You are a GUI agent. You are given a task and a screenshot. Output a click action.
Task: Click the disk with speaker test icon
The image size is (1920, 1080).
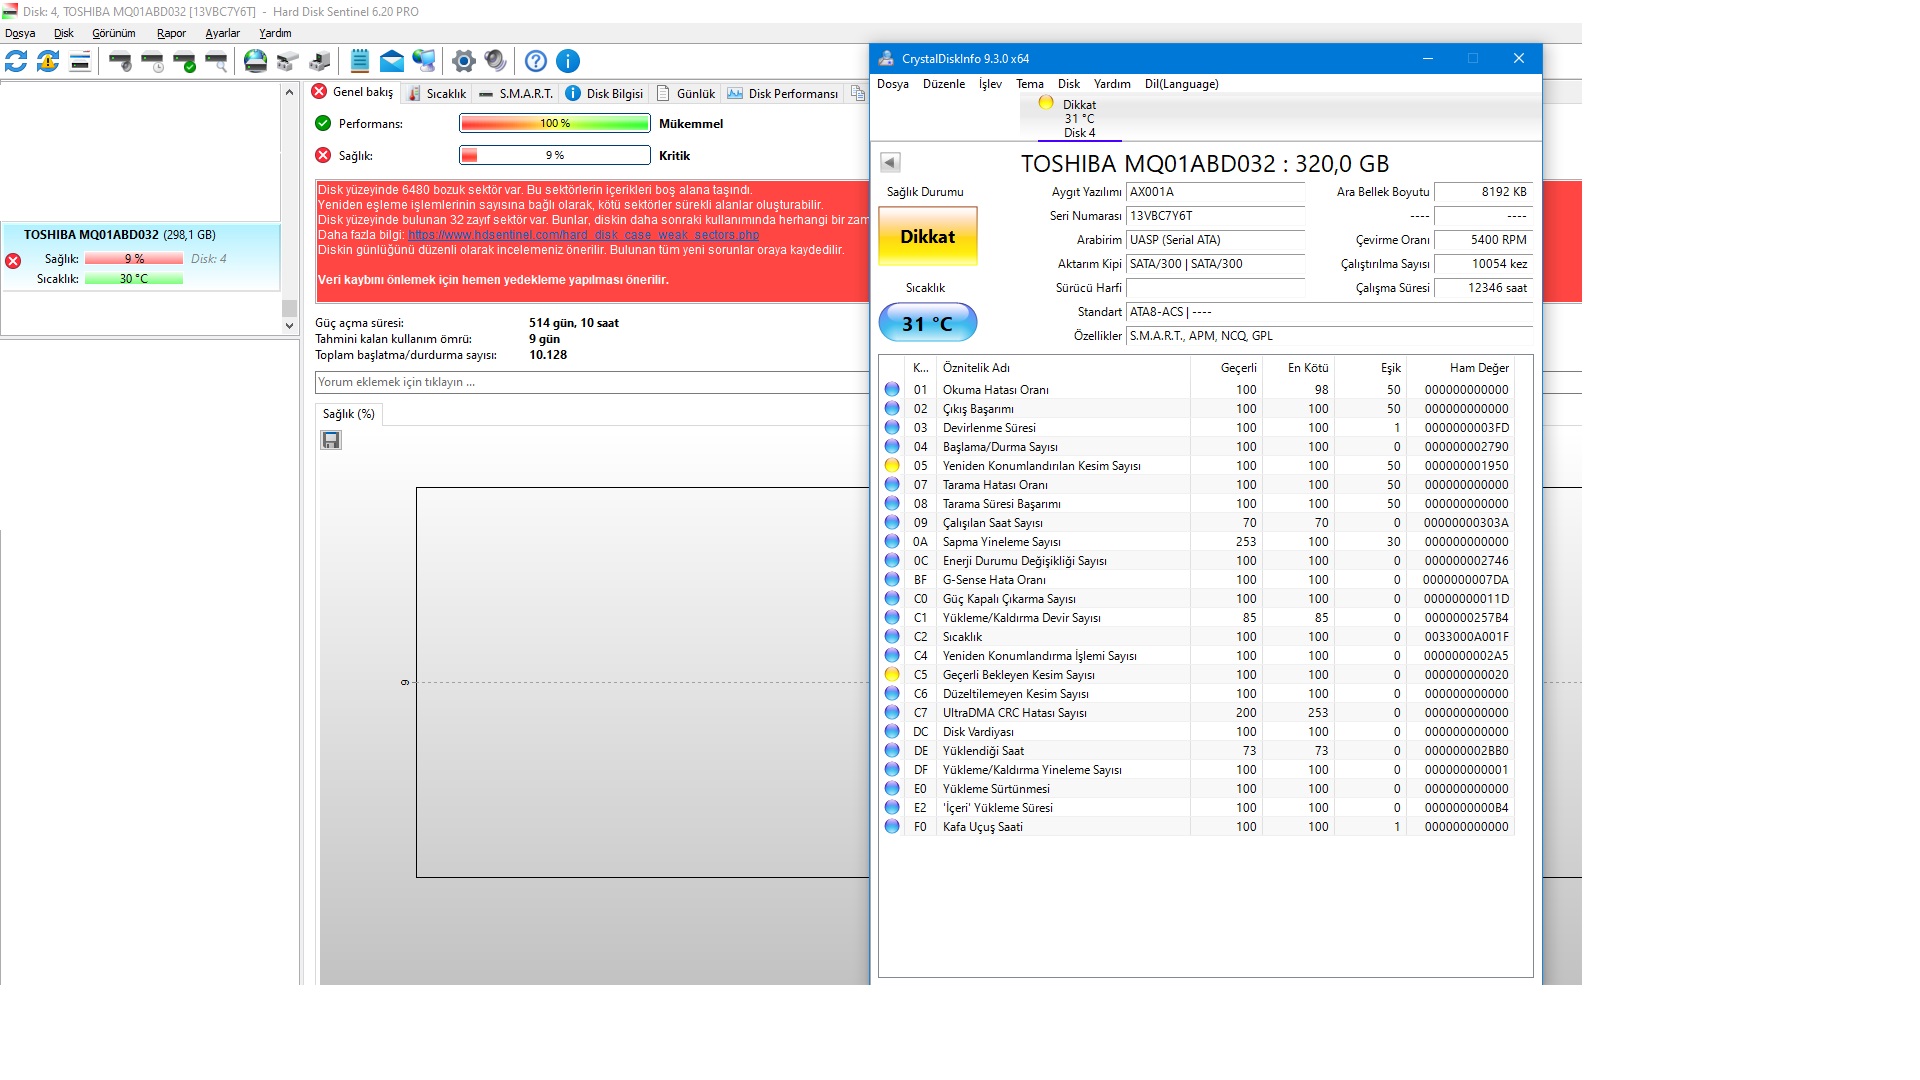click(120, 61)
